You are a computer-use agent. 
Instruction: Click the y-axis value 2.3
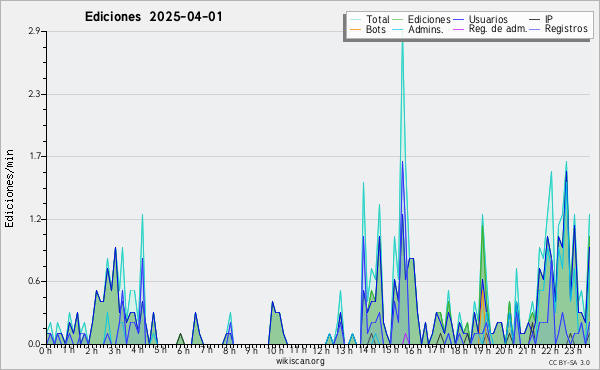(35, 94)
